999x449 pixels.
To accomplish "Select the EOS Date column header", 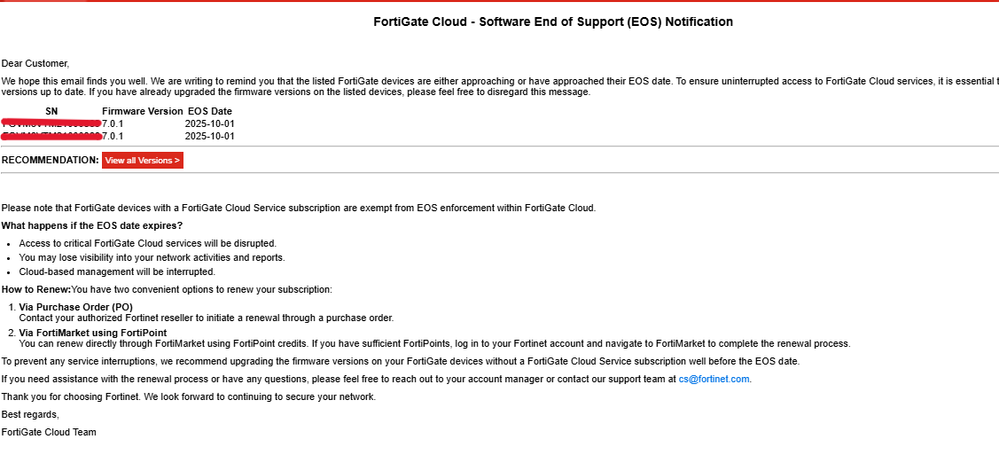I will (x=210, y=111).
